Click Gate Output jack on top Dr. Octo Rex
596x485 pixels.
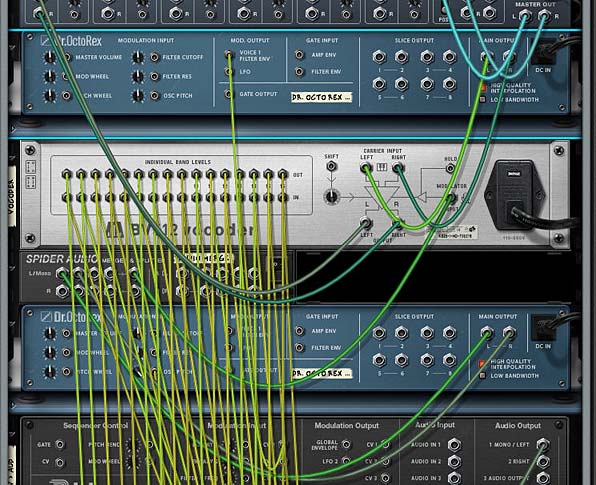[228, 94]
